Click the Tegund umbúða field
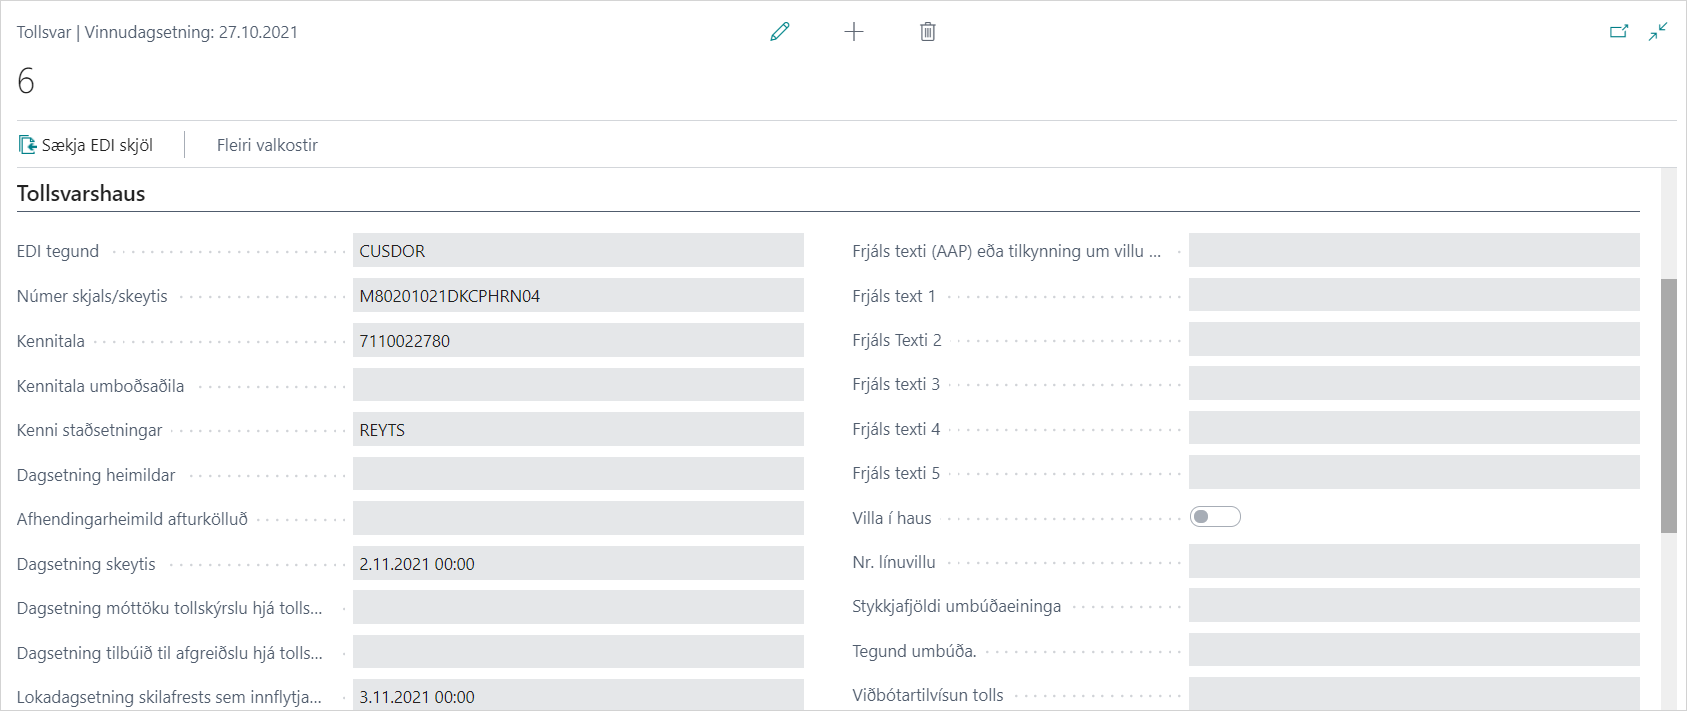1687x711 pixels. 1414,651
